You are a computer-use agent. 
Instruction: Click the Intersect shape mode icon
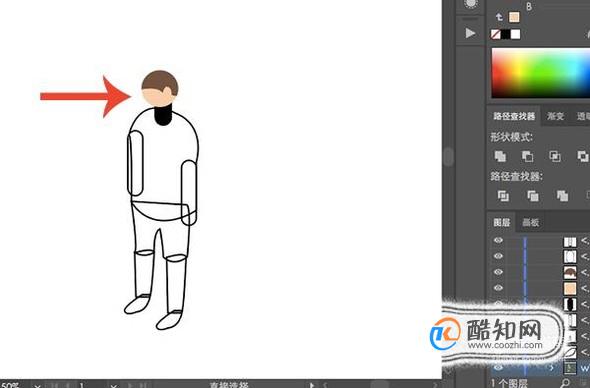coord(555,156)
